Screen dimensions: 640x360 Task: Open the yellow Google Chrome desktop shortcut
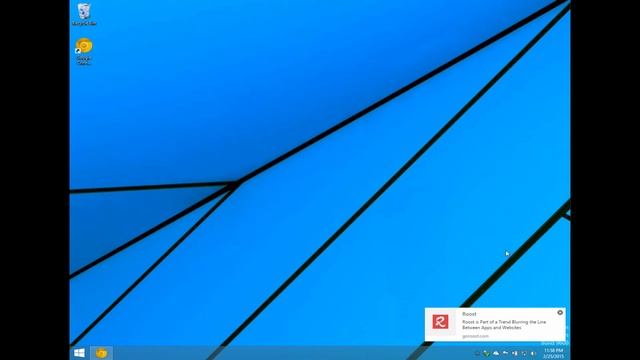point(84,51)
